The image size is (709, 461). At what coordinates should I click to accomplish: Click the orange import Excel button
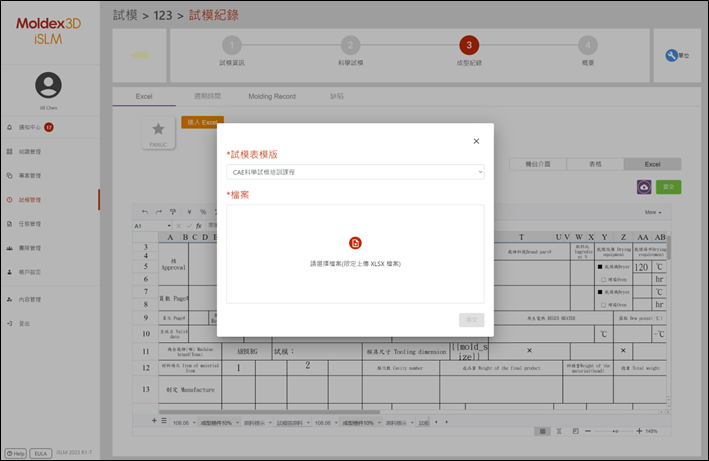[203, 122]
